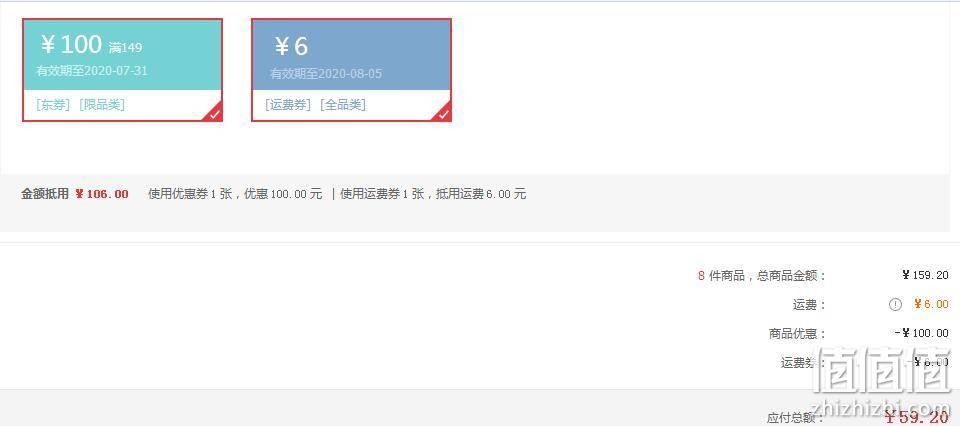Image resolution: width=960 pixels, height=426 pixels.
Task: Click the [运费券] tag label
Action: [x=288, y=105]
